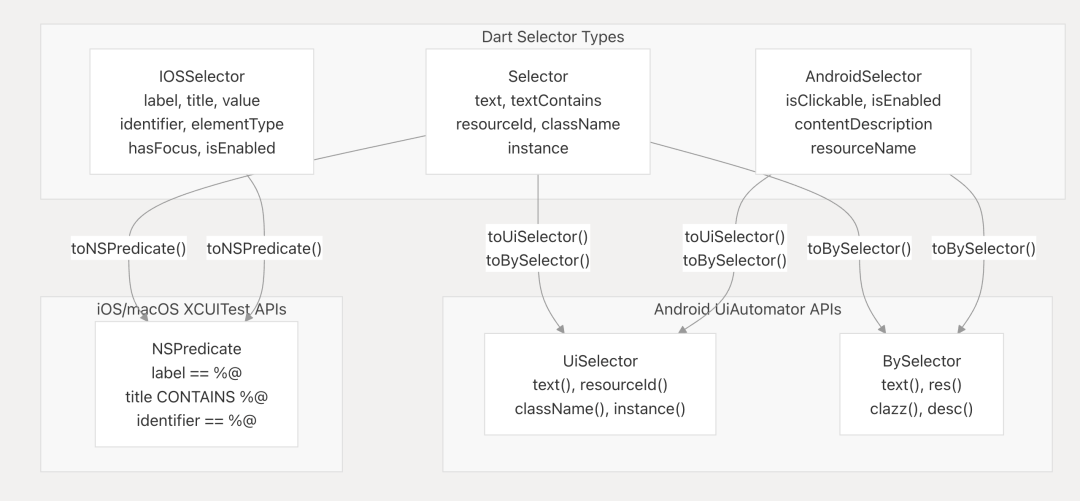Click the toUiSelector() label under AndroidSelector
1080x501 pixels.
[735, 237]
